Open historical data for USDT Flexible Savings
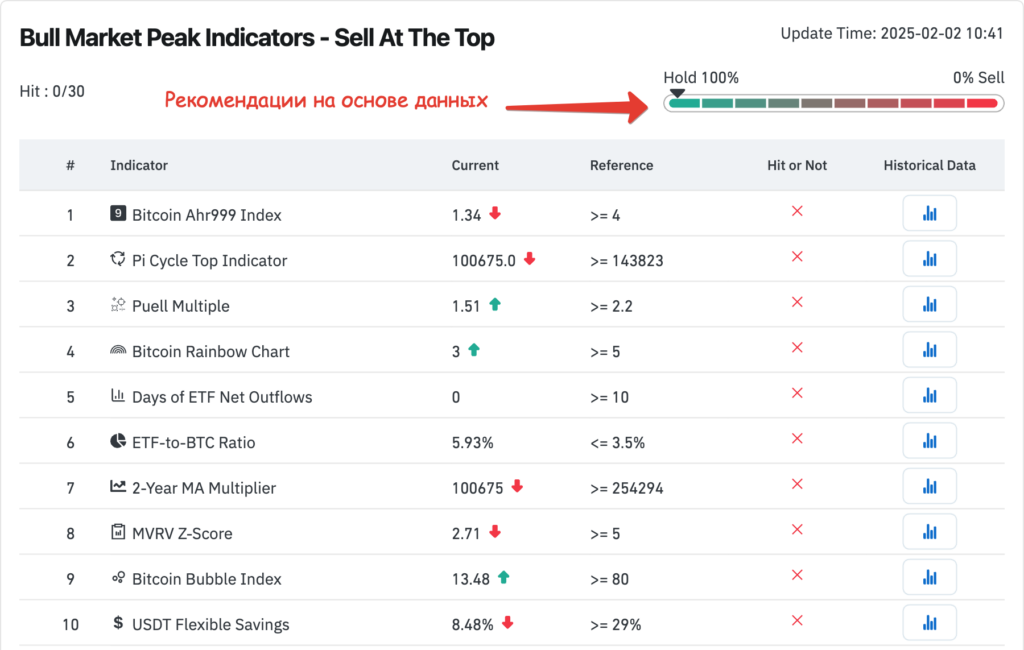Image resolution: width=1024 pixels, height=650 pixels. pos(929,622)
